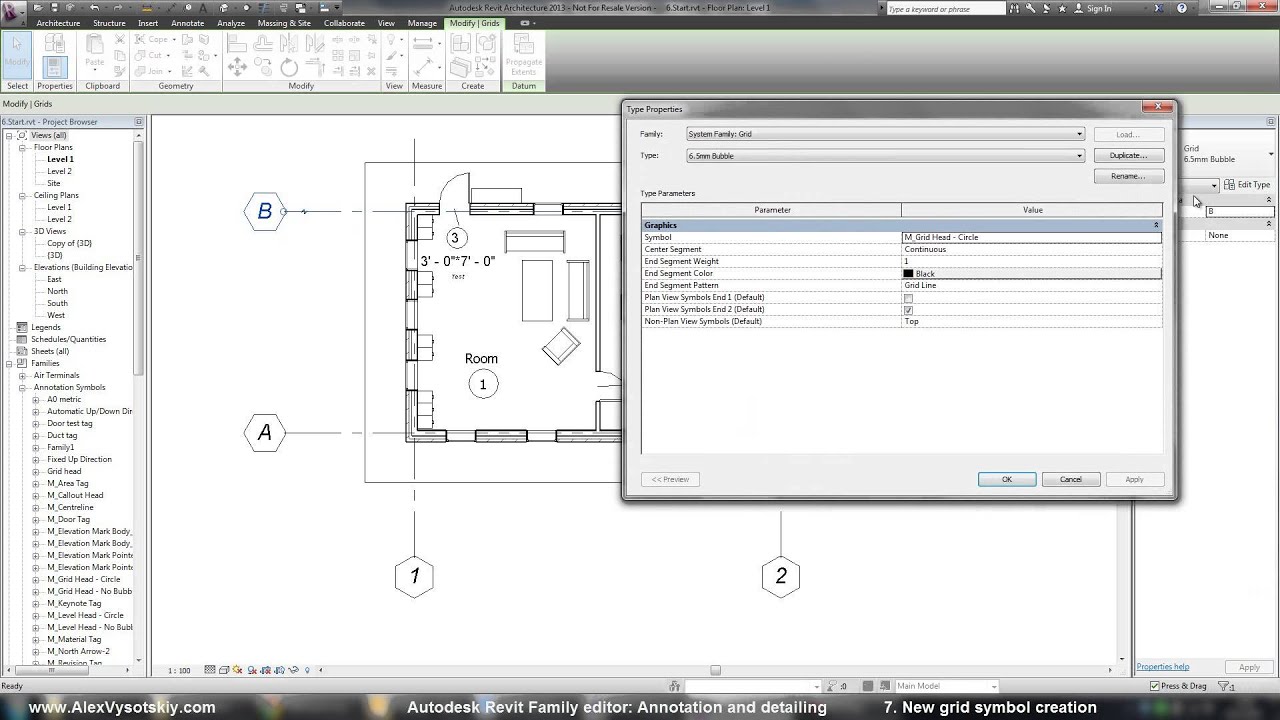Switch to the Insert ribbon tab
The height and width of the screenshot is (720, 1280).
[x=148, y=23]
